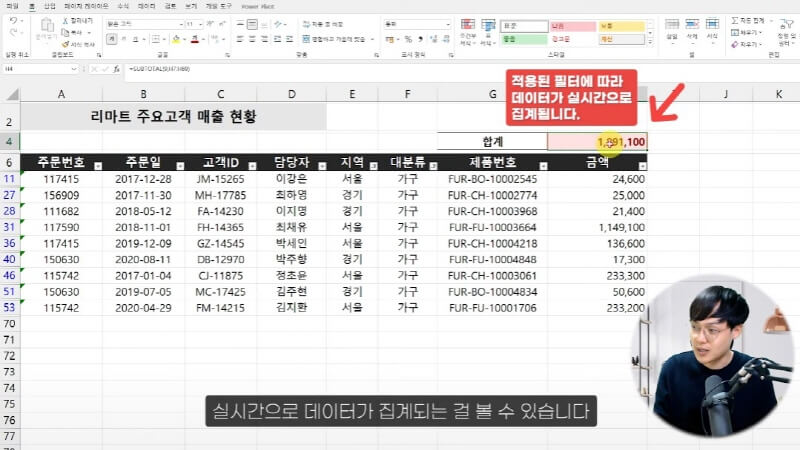This screenshot has height=450, width=800.
Task: Toggle the middle align button
Action: click(252, 24)
